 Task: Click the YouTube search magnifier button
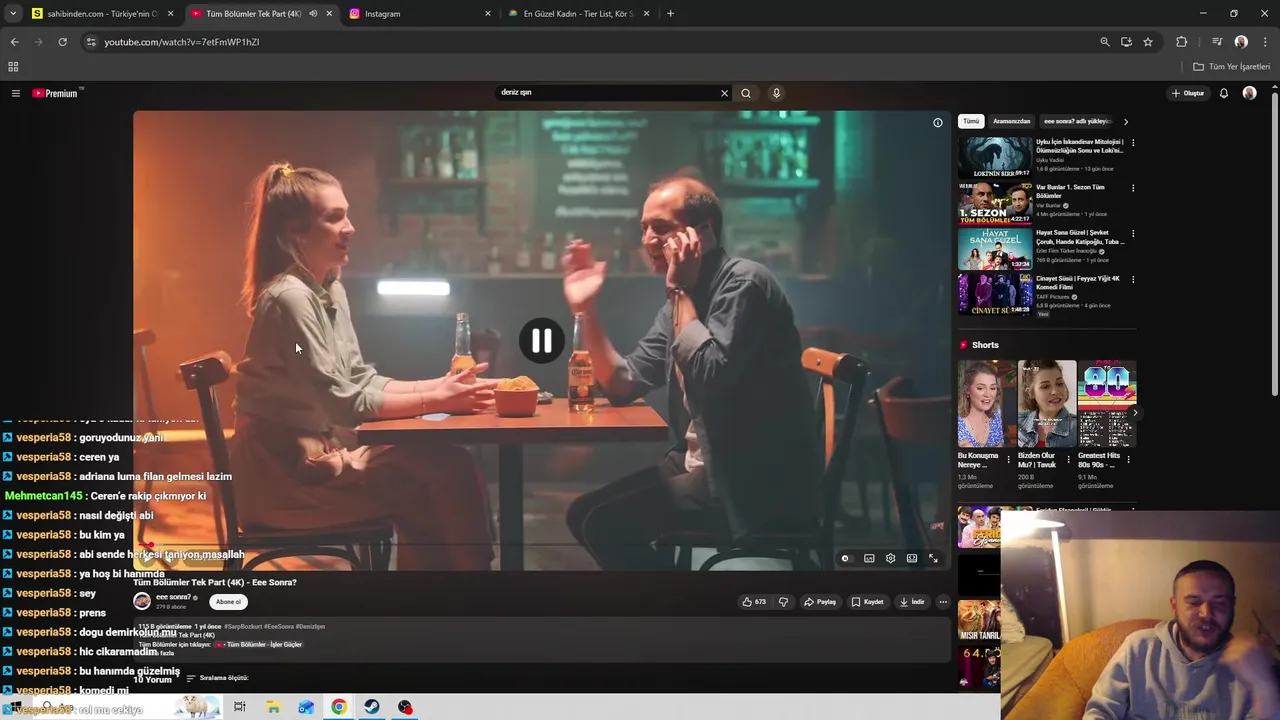click(x=746, y=93)
